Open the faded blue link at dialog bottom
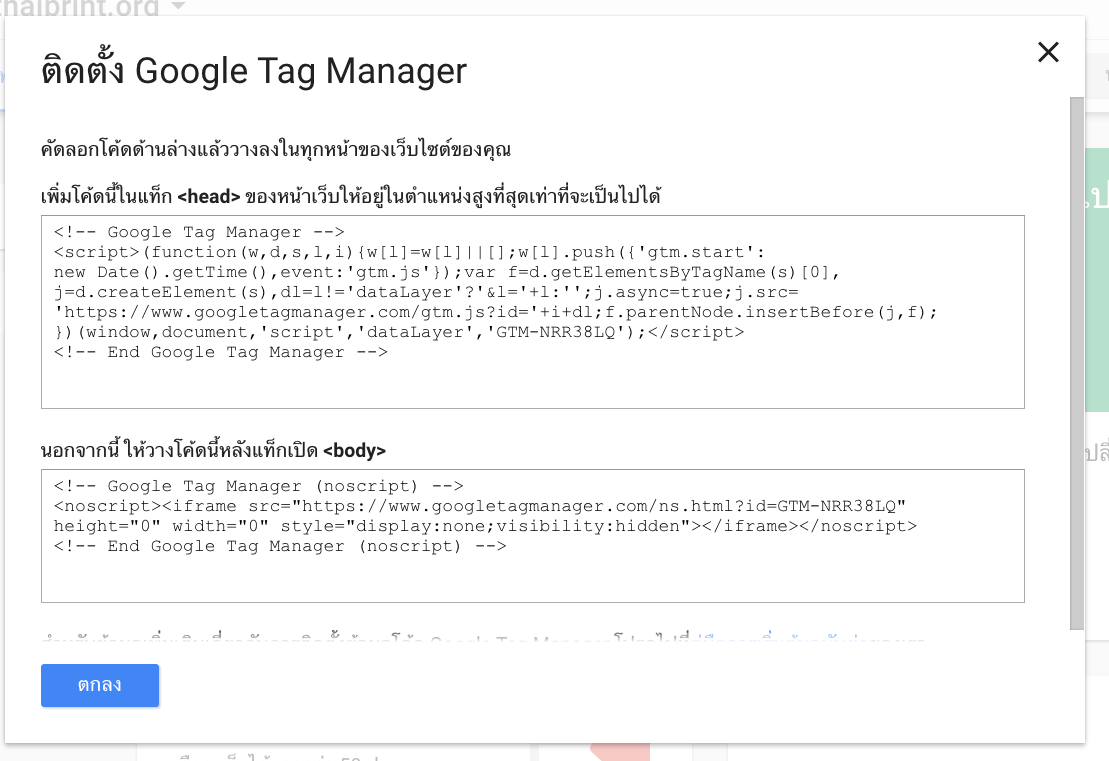The image size is (1109, 761). click(810, 638)
